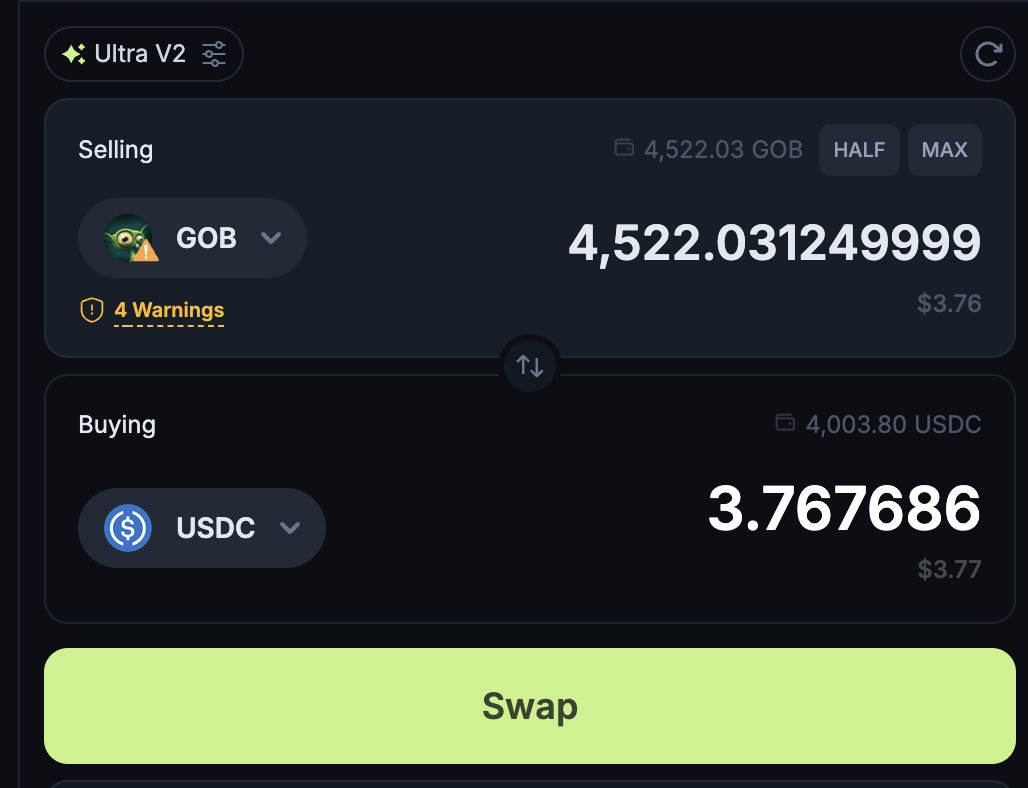This screenshot has height=788, width=1028.
Task: Click the warning shield icon
Action: (x=92, y=310)
